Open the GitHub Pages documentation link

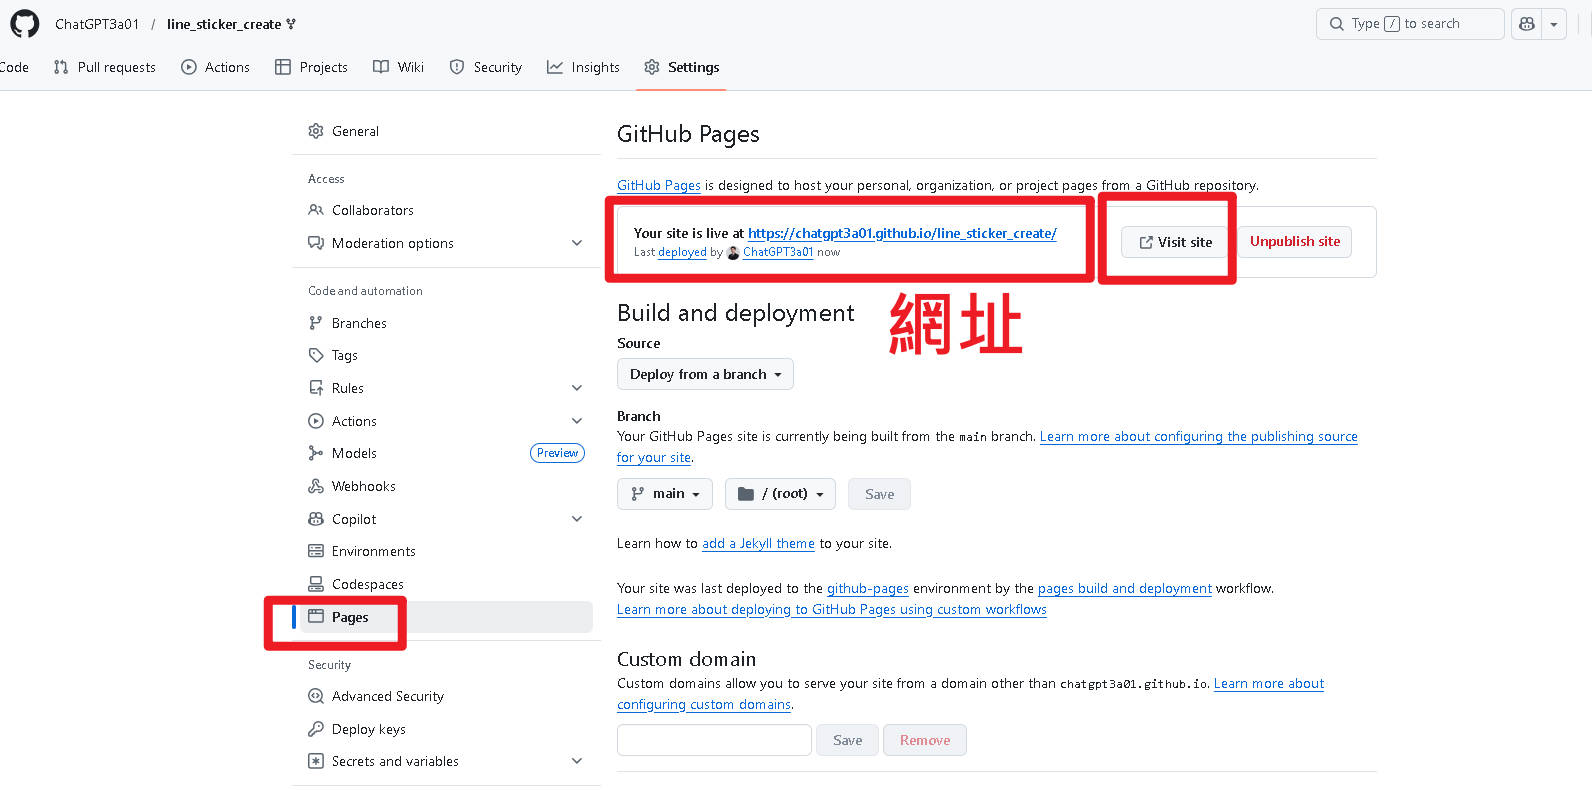tap(659, 185)
